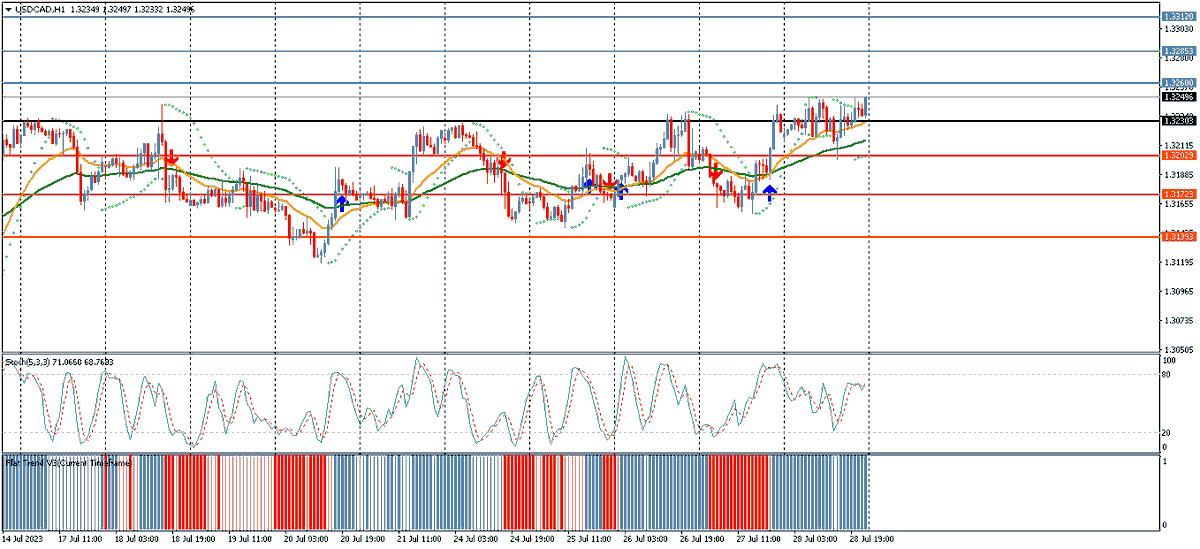Select the blue up arrow near 27 Jul 11:00
The image size is (1200, 549).
click(x=769, y=193)
